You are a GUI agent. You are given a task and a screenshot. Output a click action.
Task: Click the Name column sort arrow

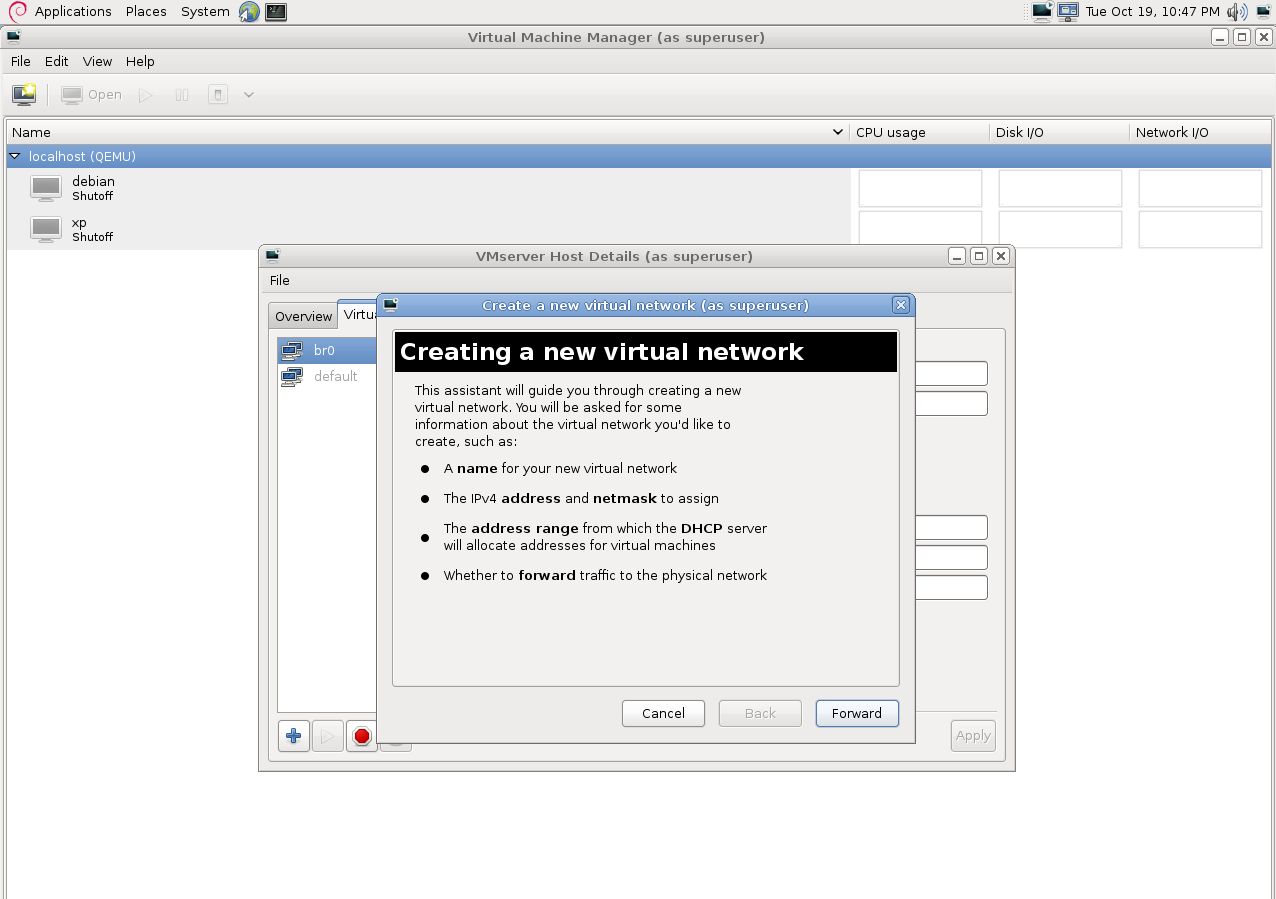coord(838,132)
